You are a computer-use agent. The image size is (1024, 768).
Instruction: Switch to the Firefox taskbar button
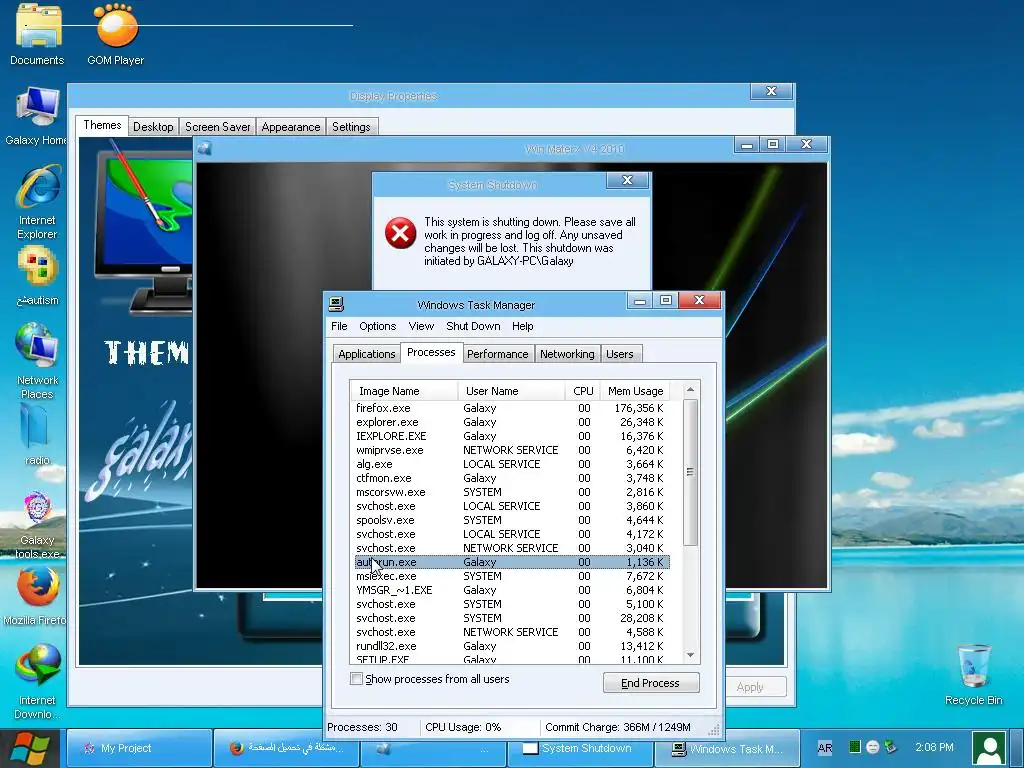pyautogui.click(x=286, y=748)
